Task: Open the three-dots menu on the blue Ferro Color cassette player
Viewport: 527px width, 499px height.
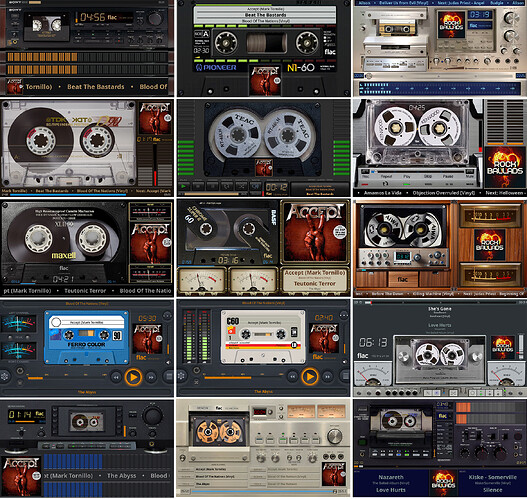Action: (167, 316)
